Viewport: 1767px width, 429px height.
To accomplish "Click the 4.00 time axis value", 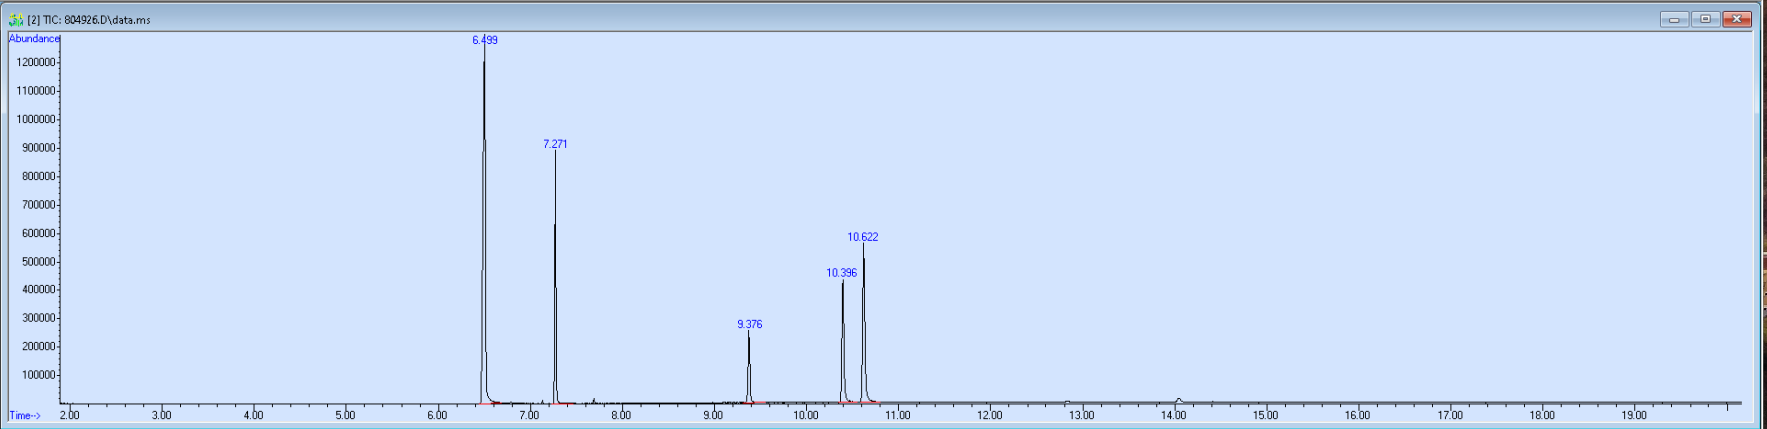I will click(253, 415).
